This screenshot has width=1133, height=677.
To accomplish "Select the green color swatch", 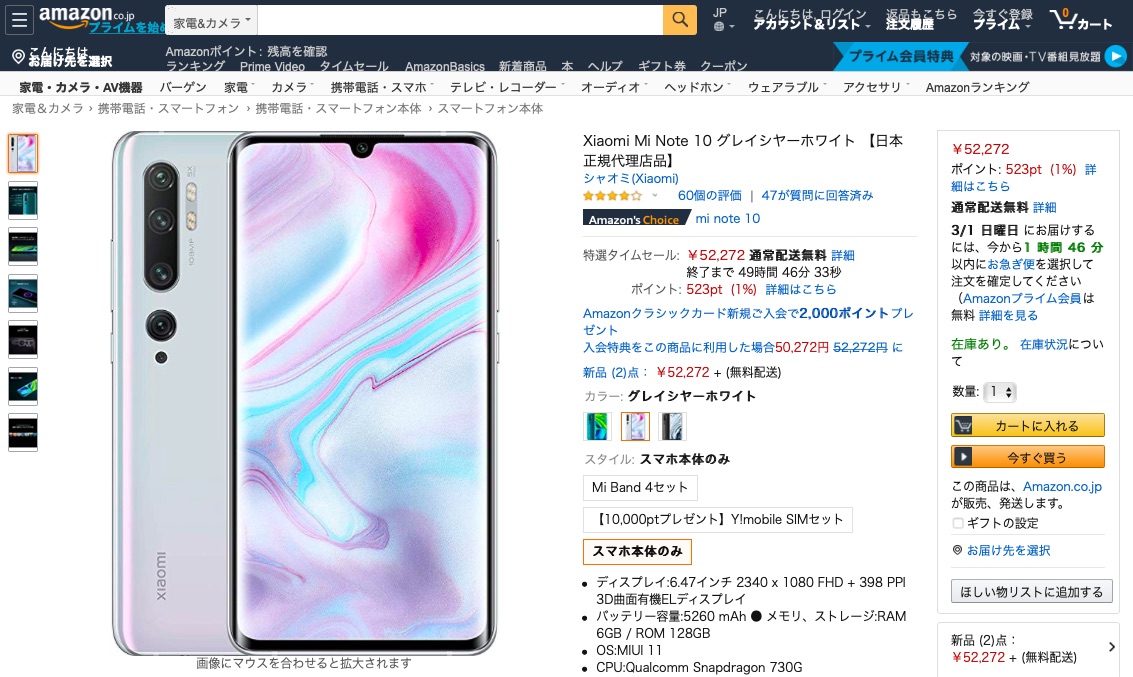I will pyautogui.click(x=598, y=426).
